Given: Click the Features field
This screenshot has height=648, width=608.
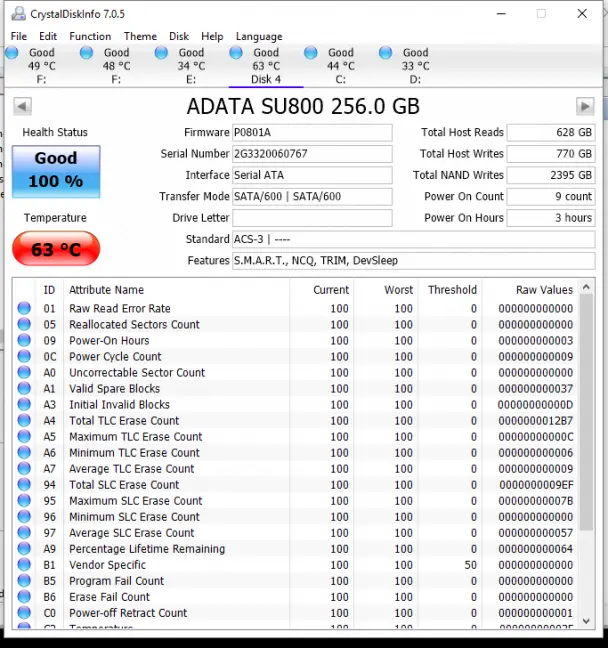Looking at the screenshot, I should [x=414, y=261].
